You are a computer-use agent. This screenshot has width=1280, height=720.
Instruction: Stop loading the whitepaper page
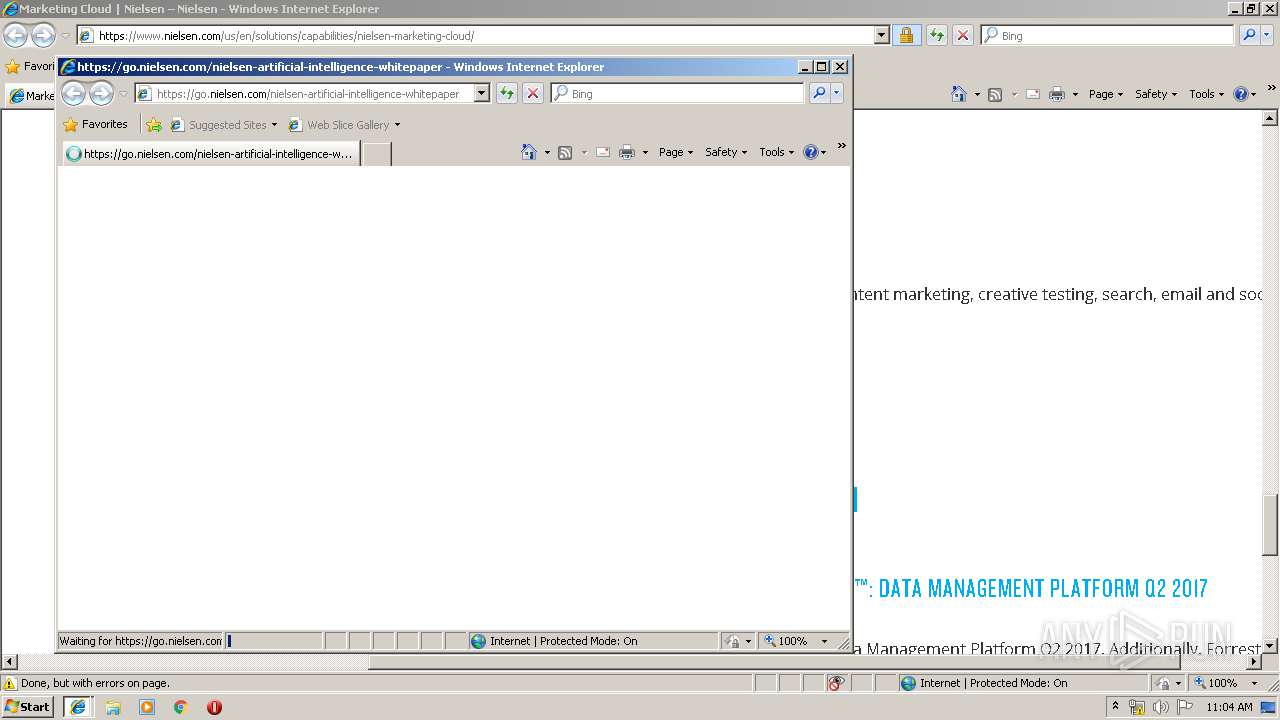point(533,93)
